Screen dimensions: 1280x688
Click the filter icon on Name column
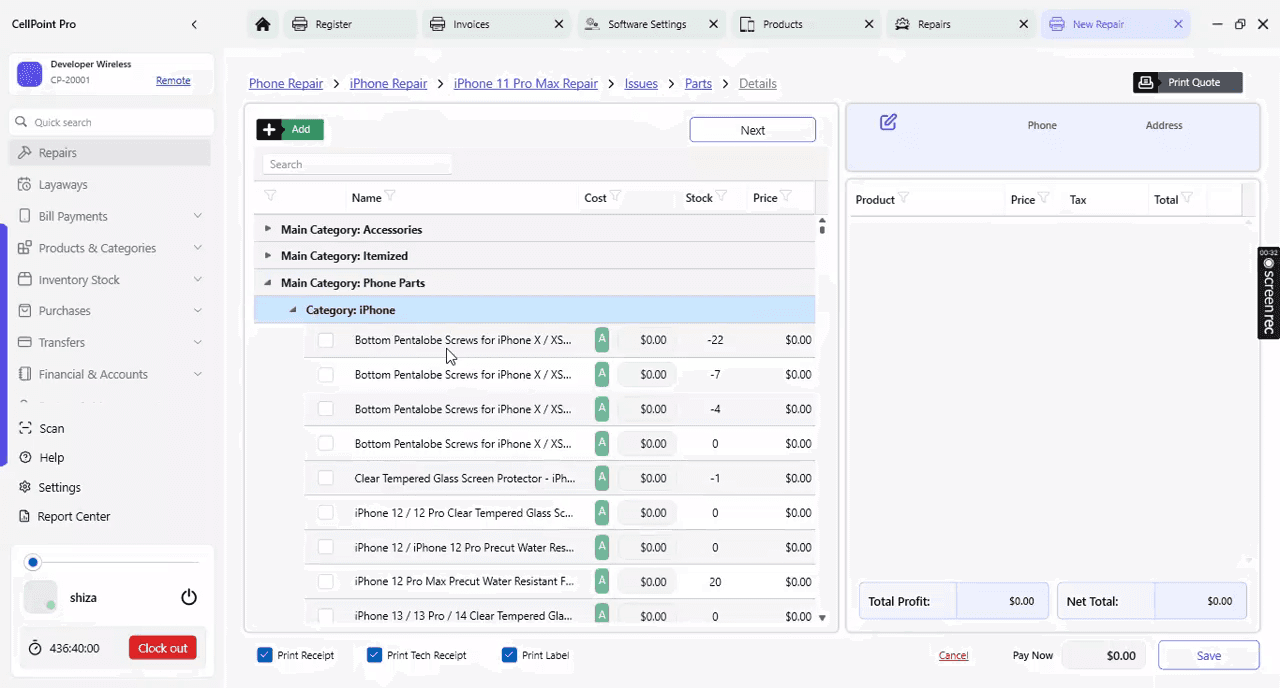point(390,196)
